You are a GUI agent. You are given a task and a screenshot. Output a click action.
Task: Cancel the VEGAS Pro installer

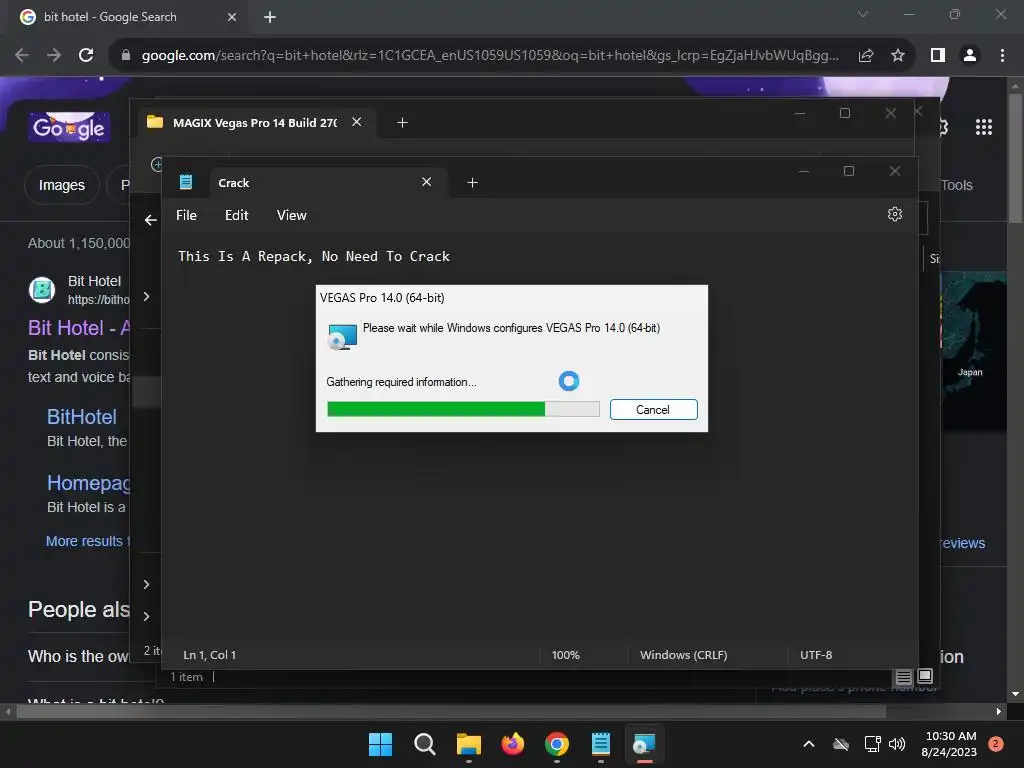[x=653, y=409]
